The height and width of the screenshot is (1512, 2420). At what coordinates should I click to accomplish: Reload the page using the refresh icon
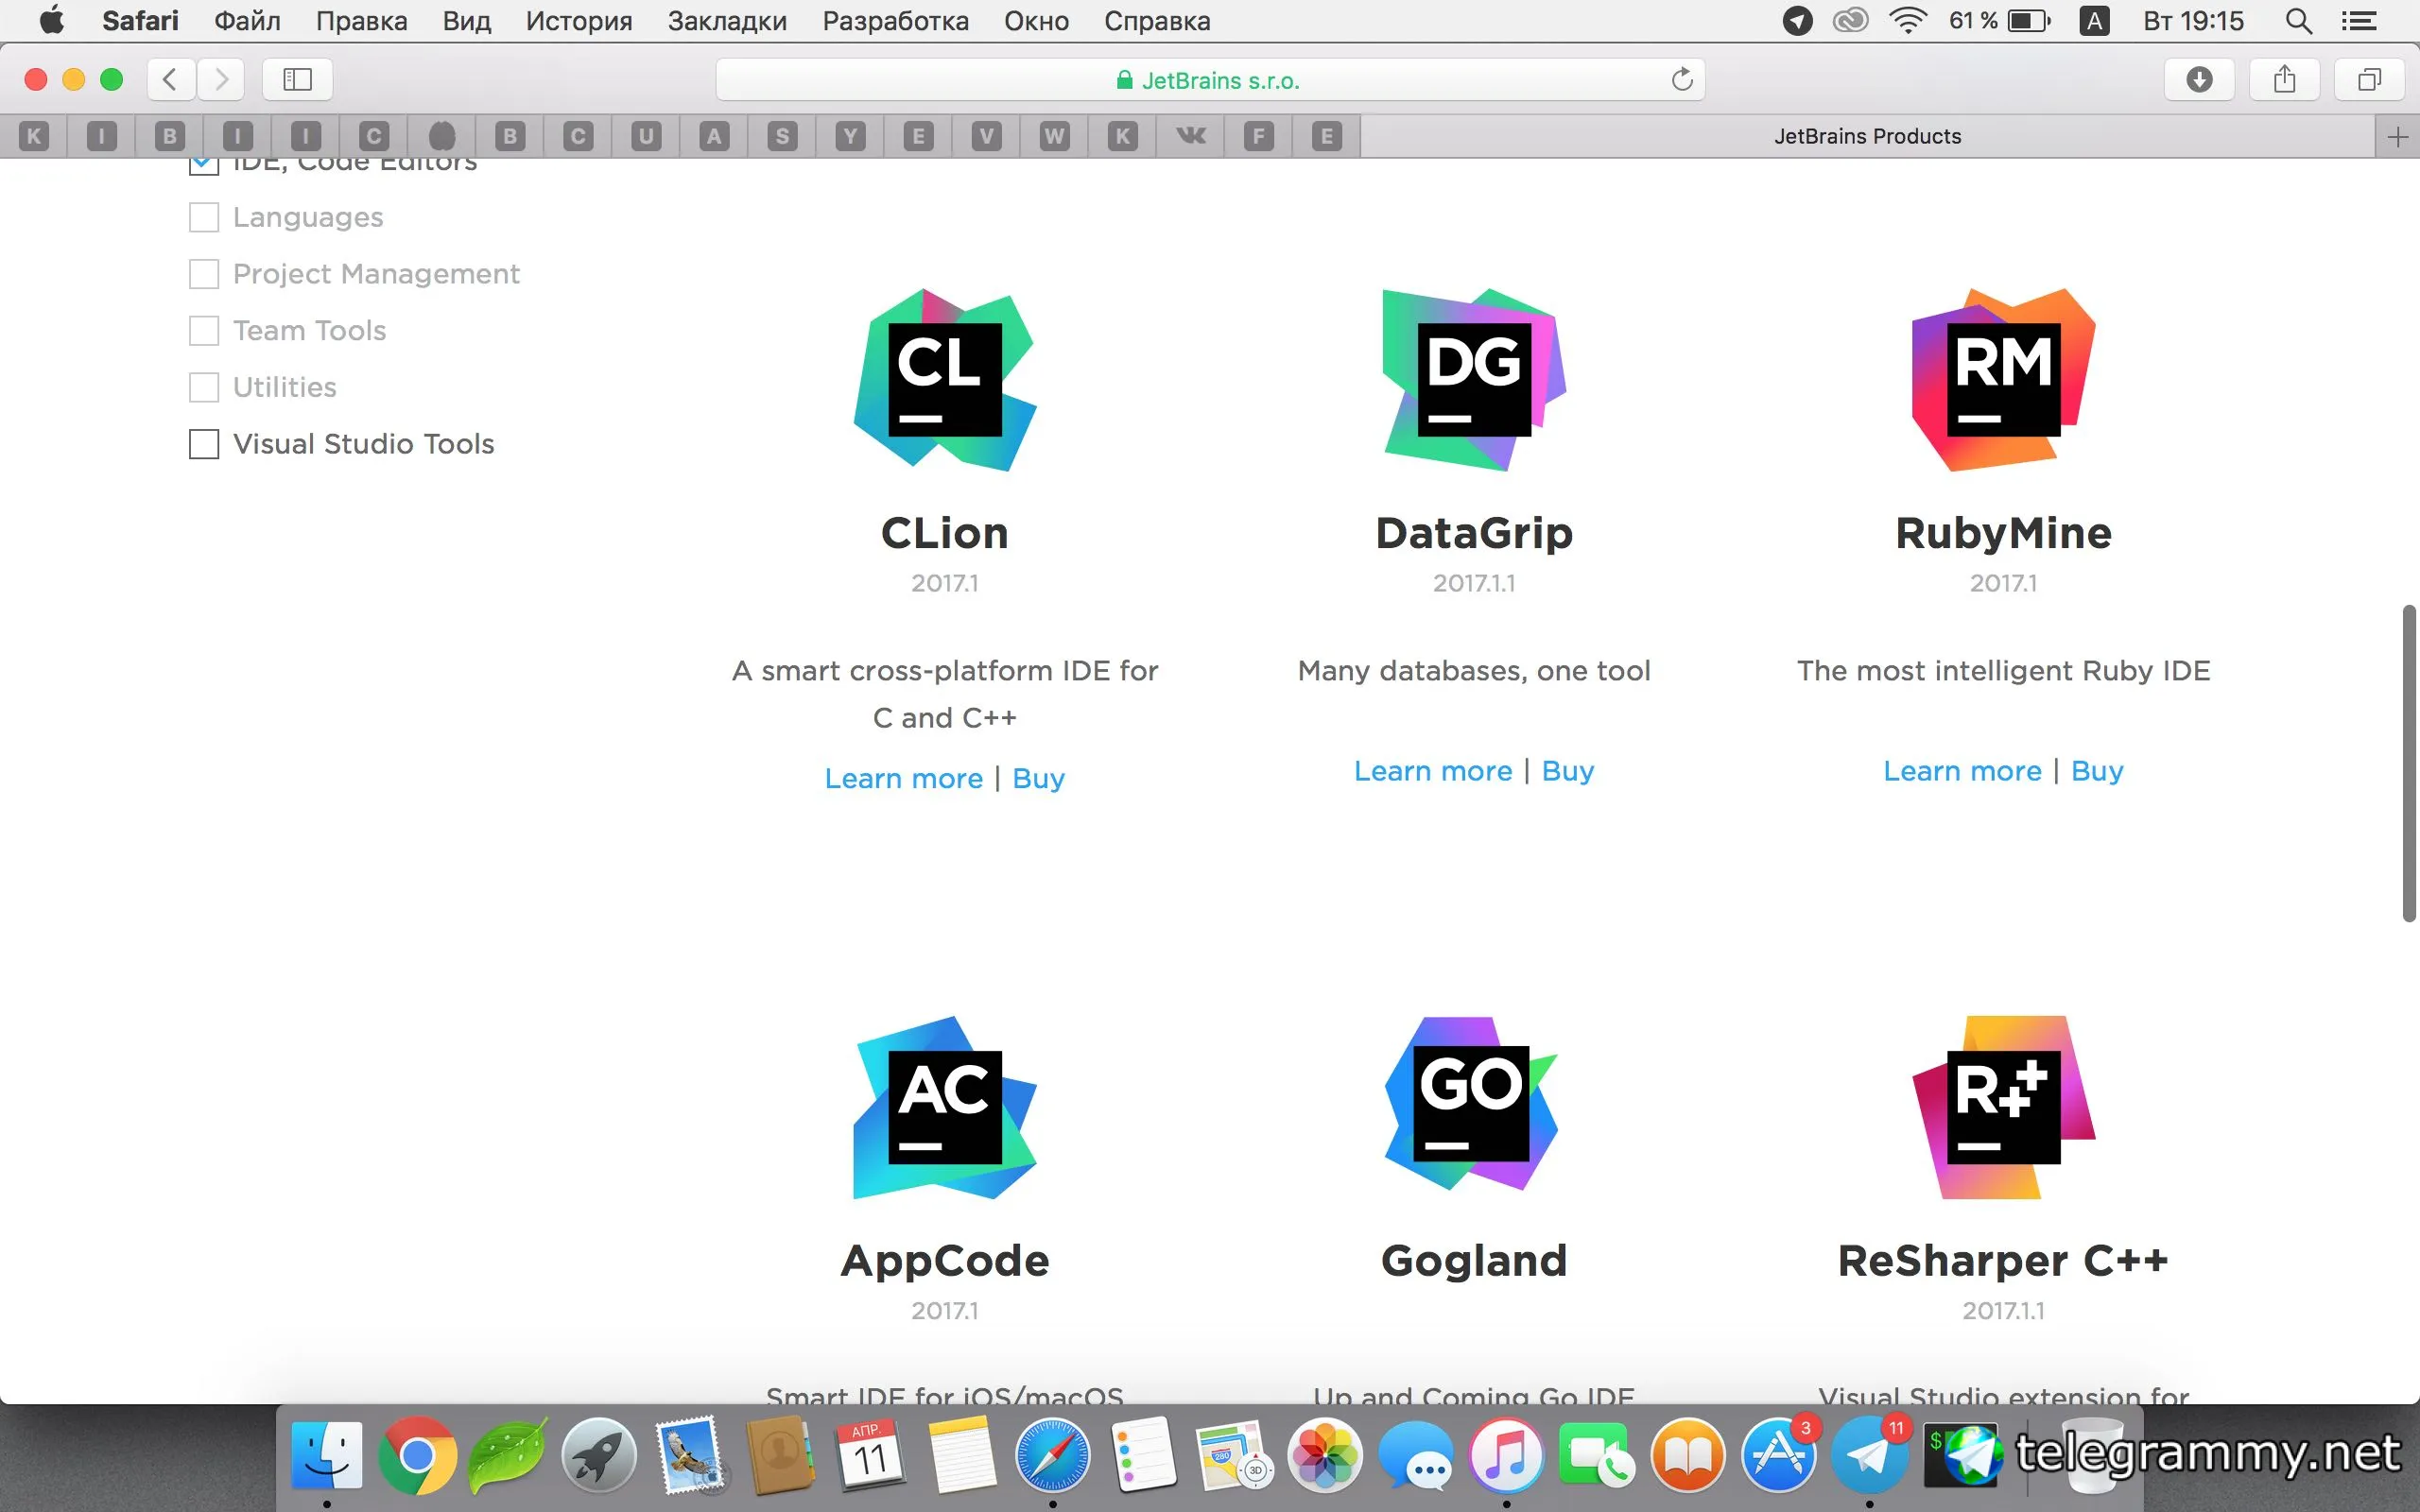pyautogui.click(x=1682, y=79)
